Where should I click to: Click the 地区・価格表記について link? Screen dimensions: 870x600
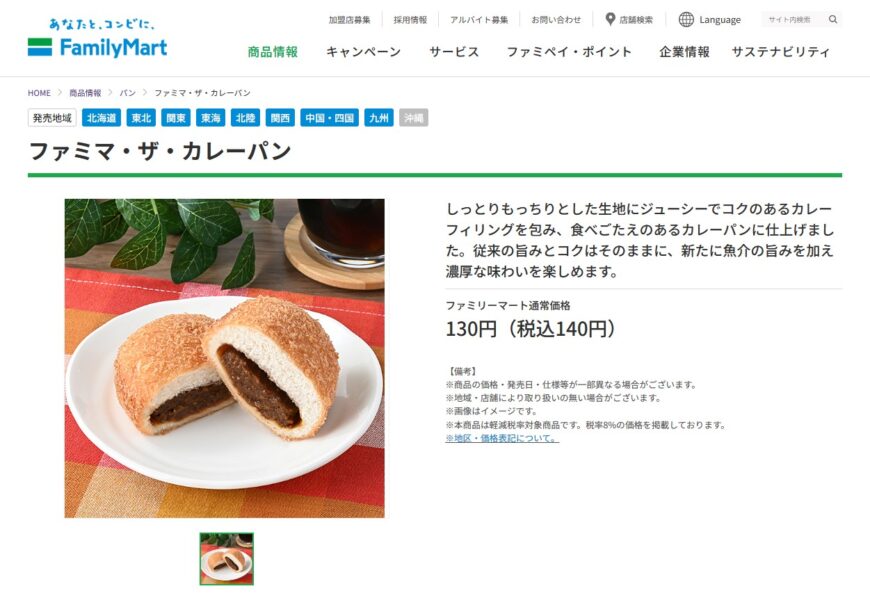click(x=502, y=438)
